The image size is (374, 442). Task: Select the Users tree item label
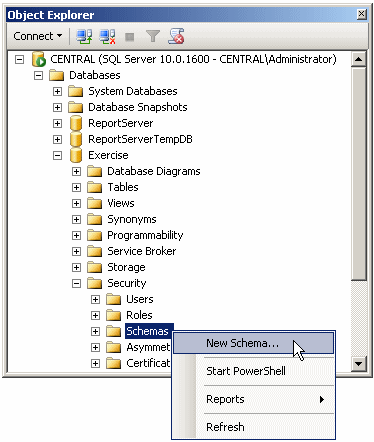click(x=140, y=299)
